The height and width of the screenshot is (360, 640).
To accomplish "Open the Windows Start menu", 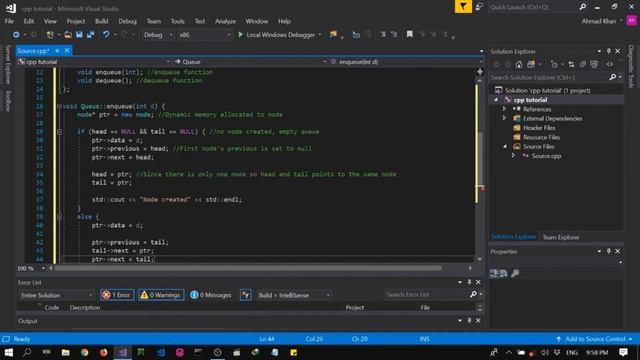I will click(8, 352).
